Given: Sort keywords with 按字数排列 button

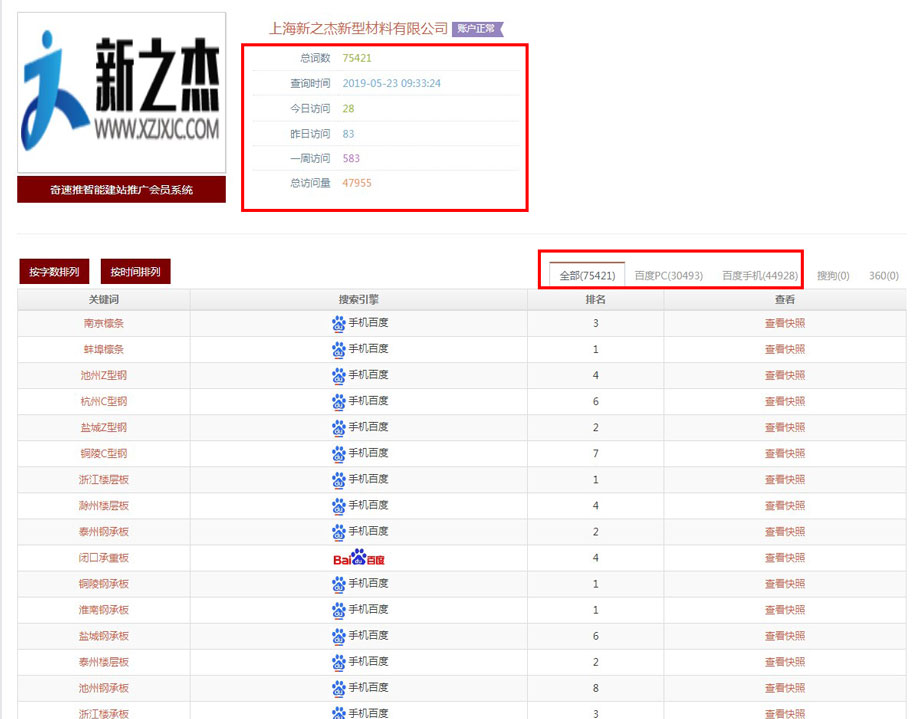Looking at the screenshot, I should (x=54, y=271).
